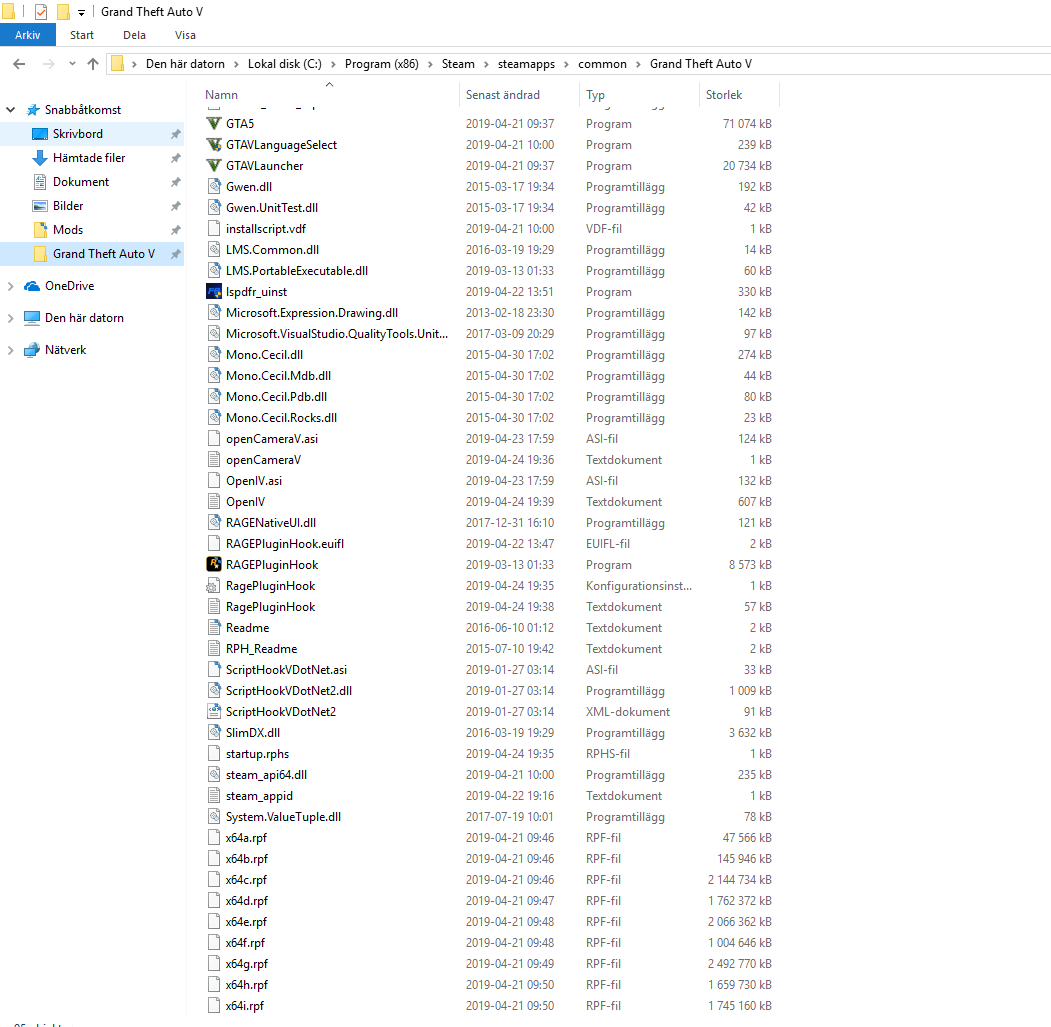Viewport: 1051px width, 1027px height.
Task: Expand the Den här datorn tree node
Action: (10, 318)
